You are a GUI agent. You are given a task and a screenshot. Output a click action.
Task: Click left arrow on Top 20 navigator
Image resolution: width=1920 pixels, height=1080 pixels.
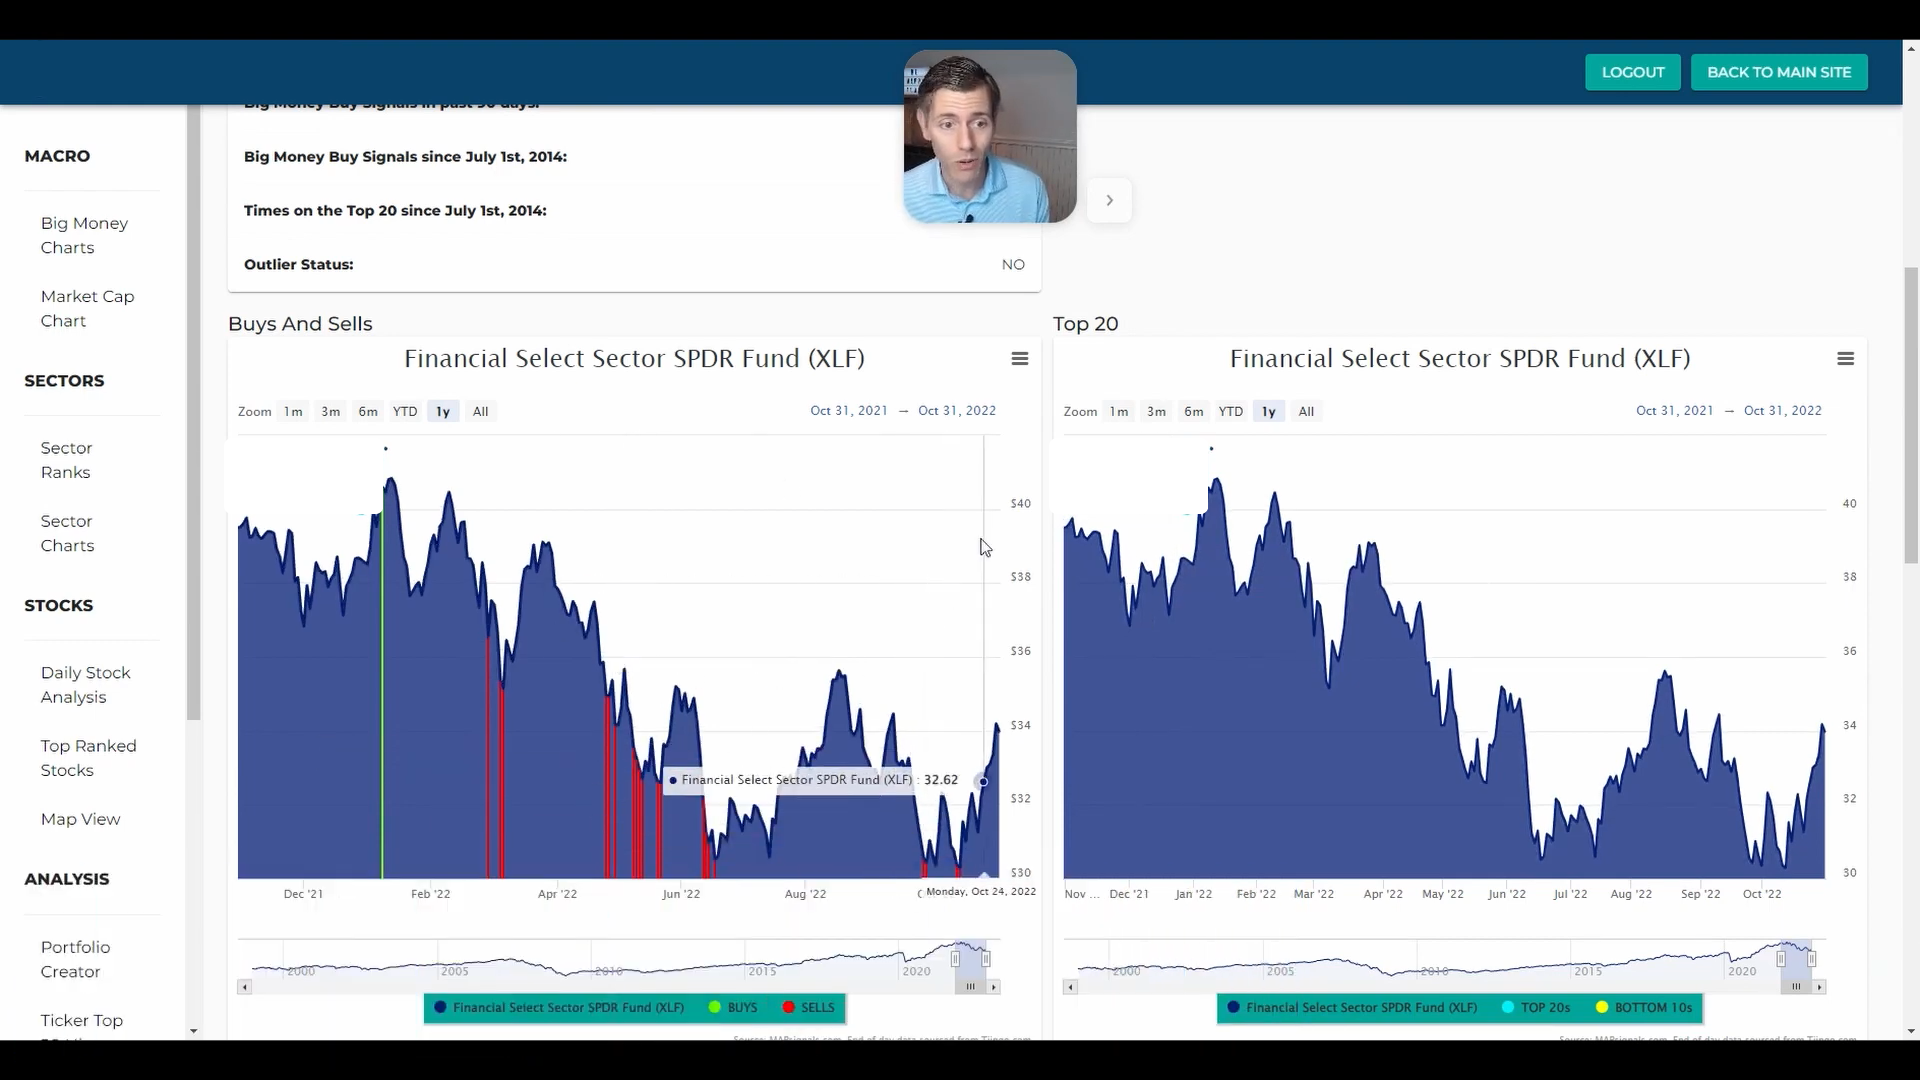coord(1070,987)
